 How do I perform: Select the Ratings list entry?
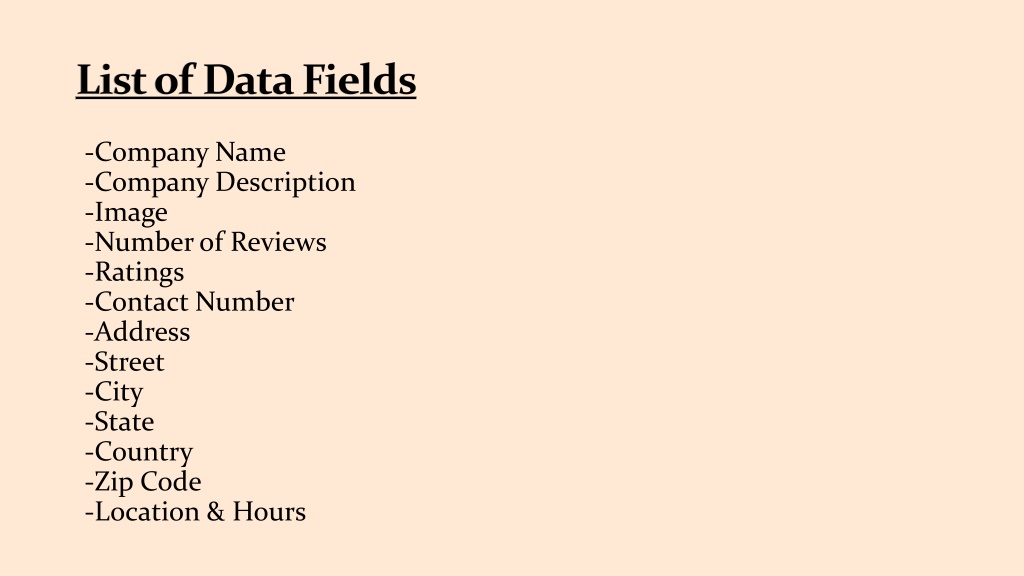[135, 272]
